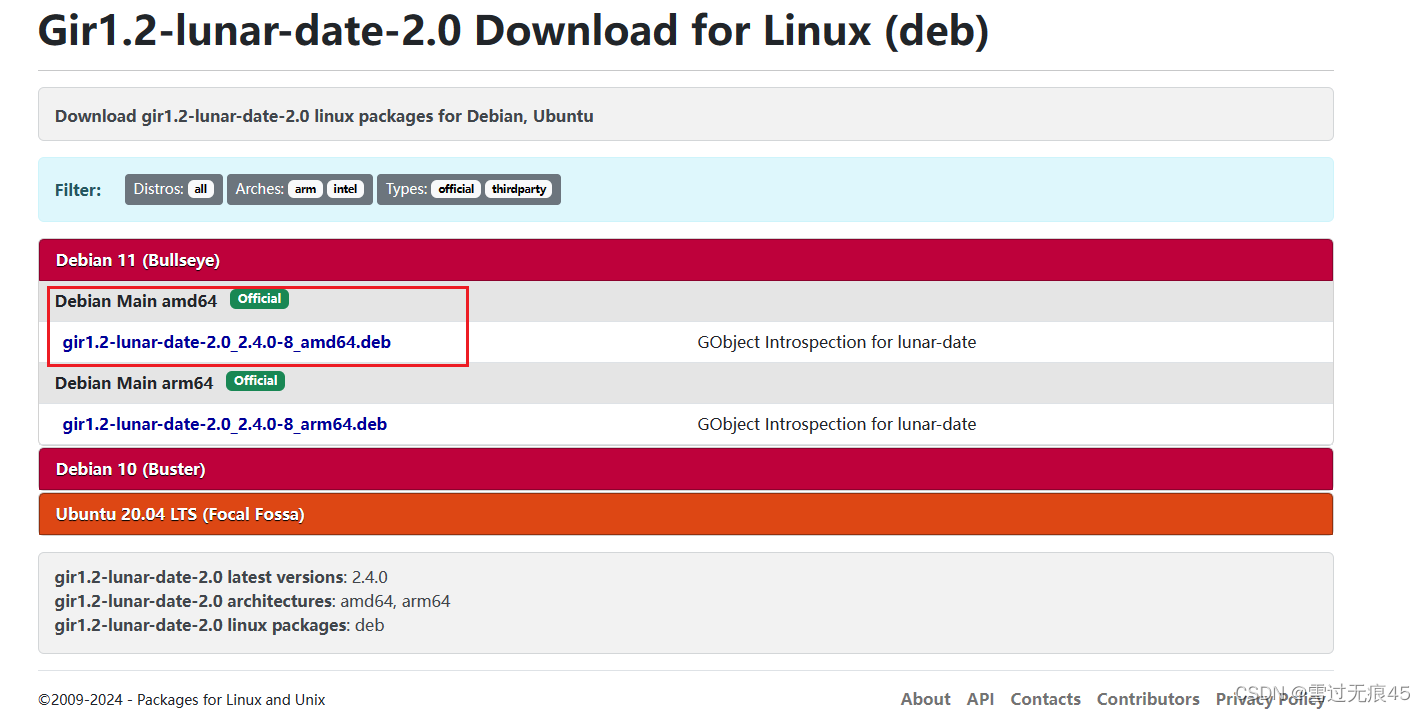Open gir1.2-lunar-date-2.0_2.4.0-8_amd64.deb link
The width and height of the screenshot is (1426, 712).
[x=226, y=342]
